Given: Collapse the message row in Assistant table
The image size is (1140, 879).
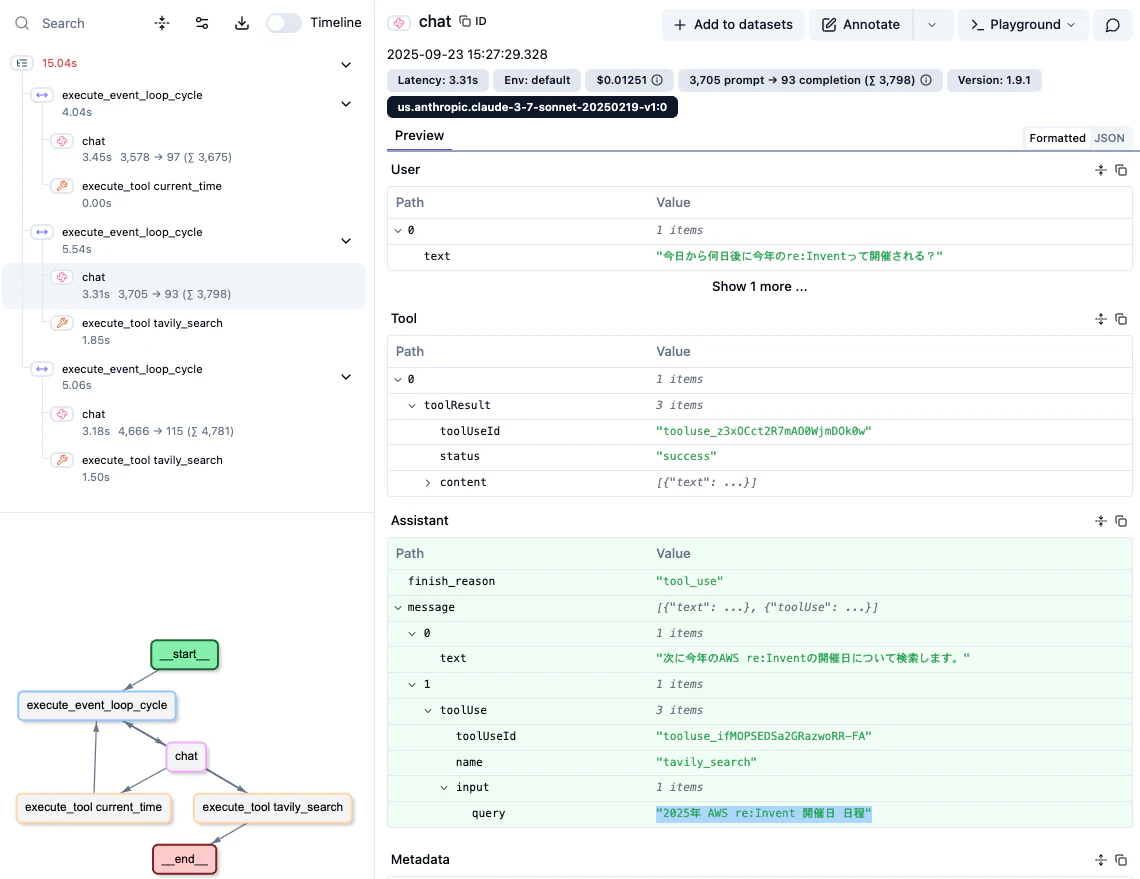Looking at the screenshot, I should (398, 608).
